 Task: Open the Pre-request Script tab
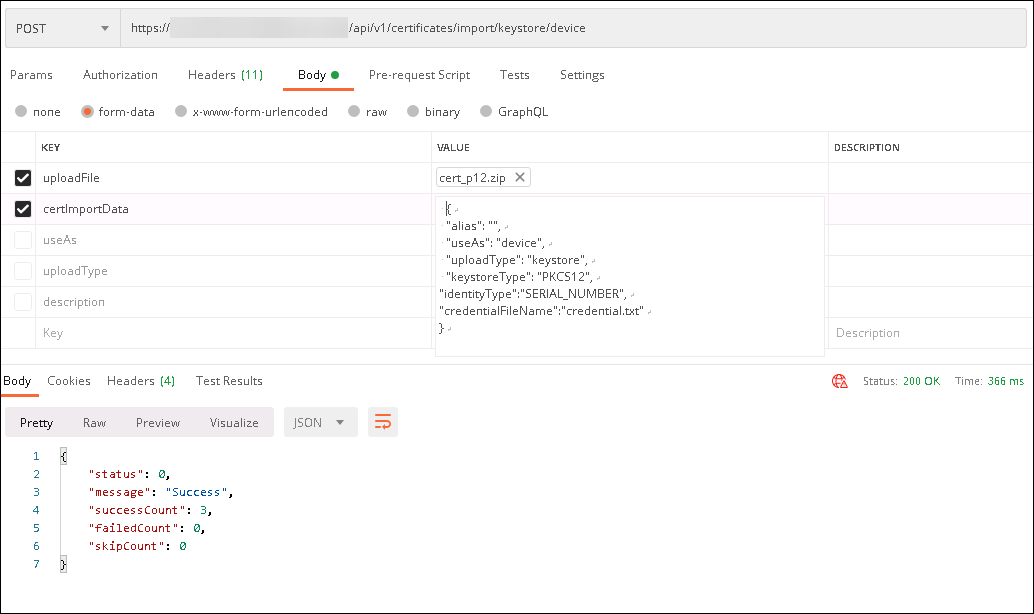click(419, 75)
